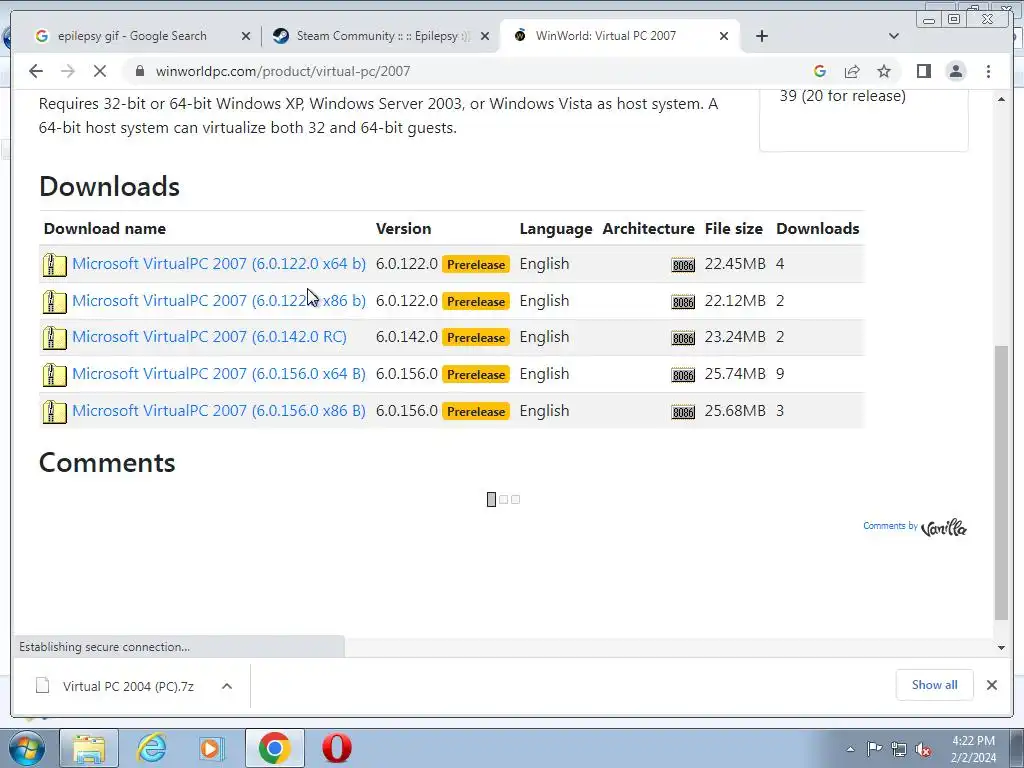1024x768 pixels.
Task: Click the 8086 chip icon in the 22.12MB row
Action: (x=683, y=302)
